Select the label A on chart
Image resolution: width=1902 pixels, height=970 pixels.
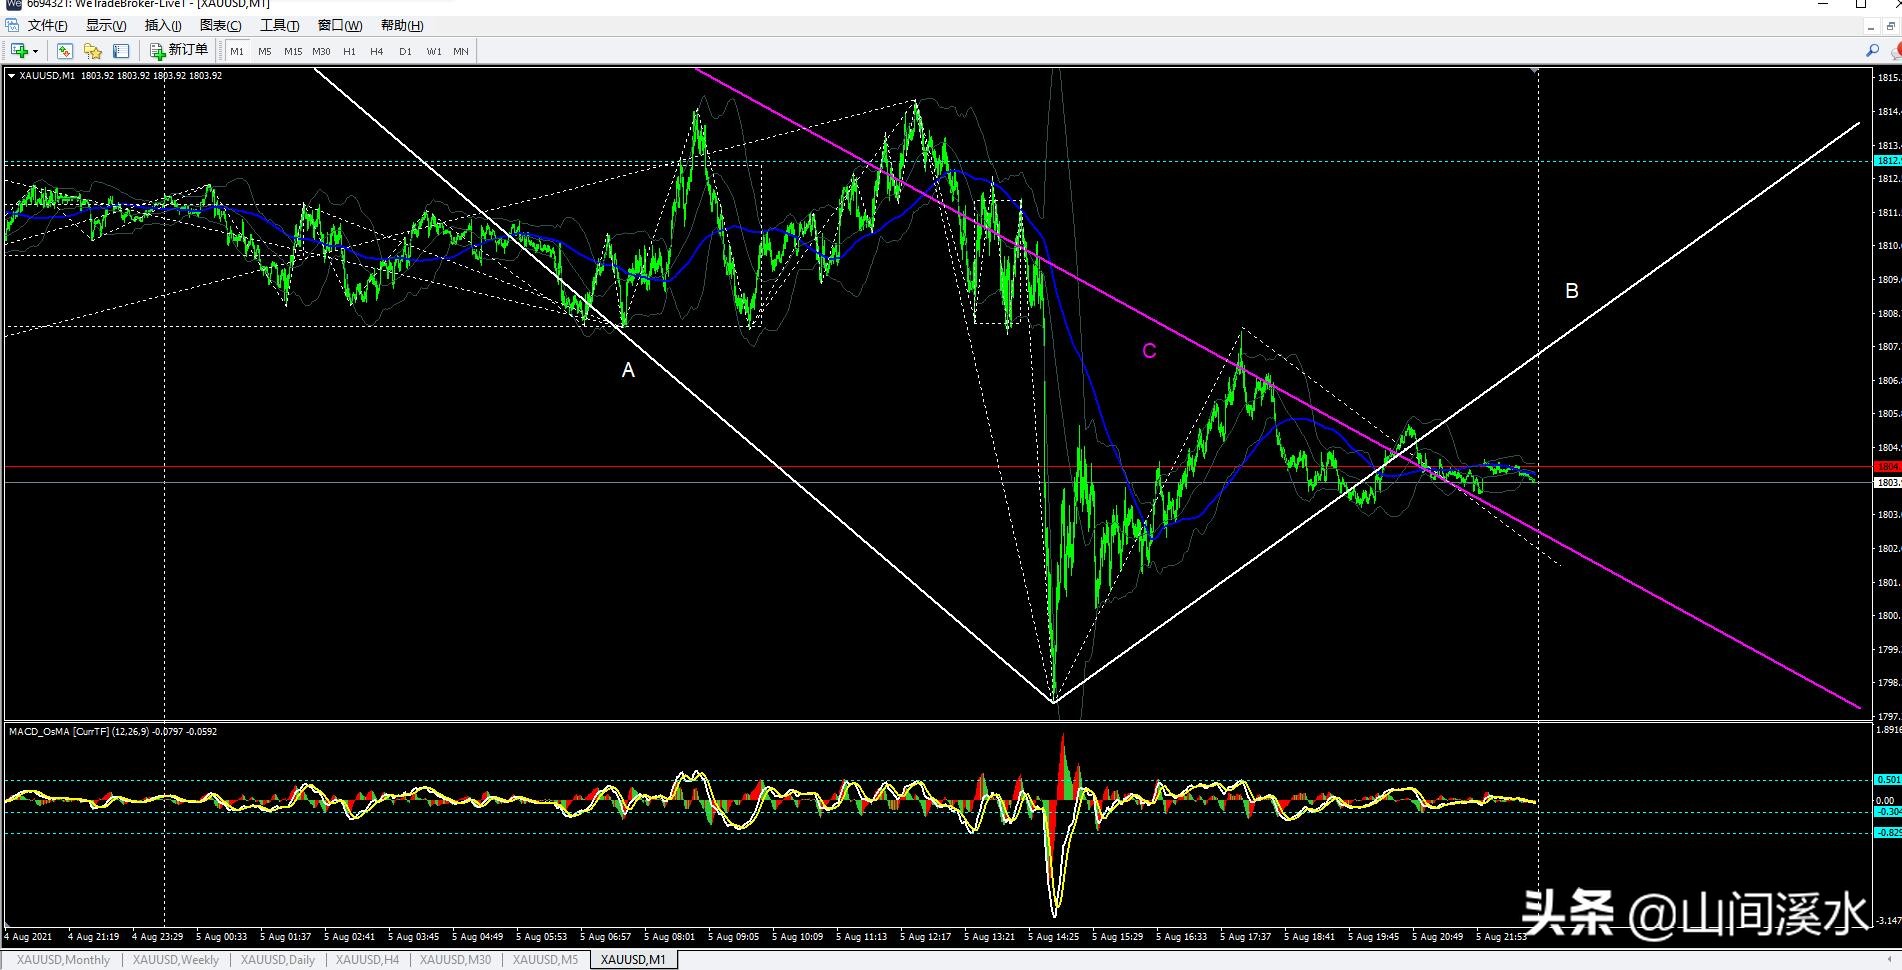point(628,370)
